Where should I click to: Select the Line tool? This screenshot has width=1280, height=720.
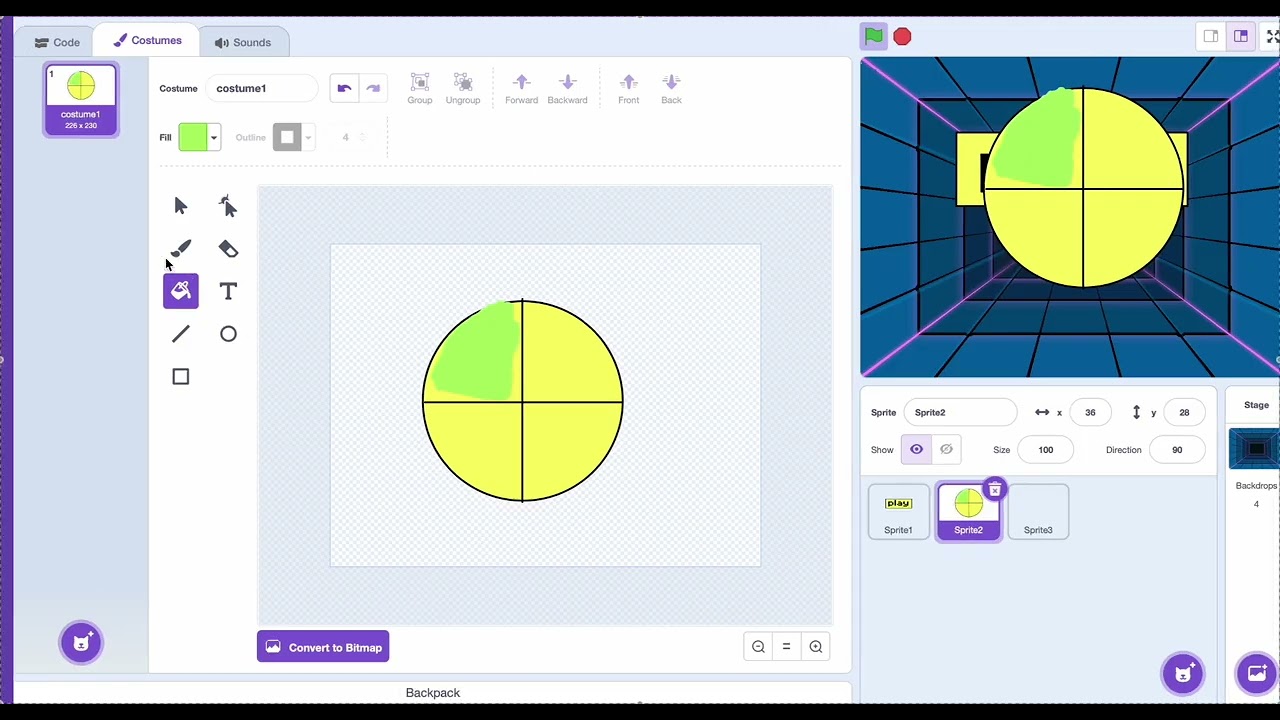(180, 334)
